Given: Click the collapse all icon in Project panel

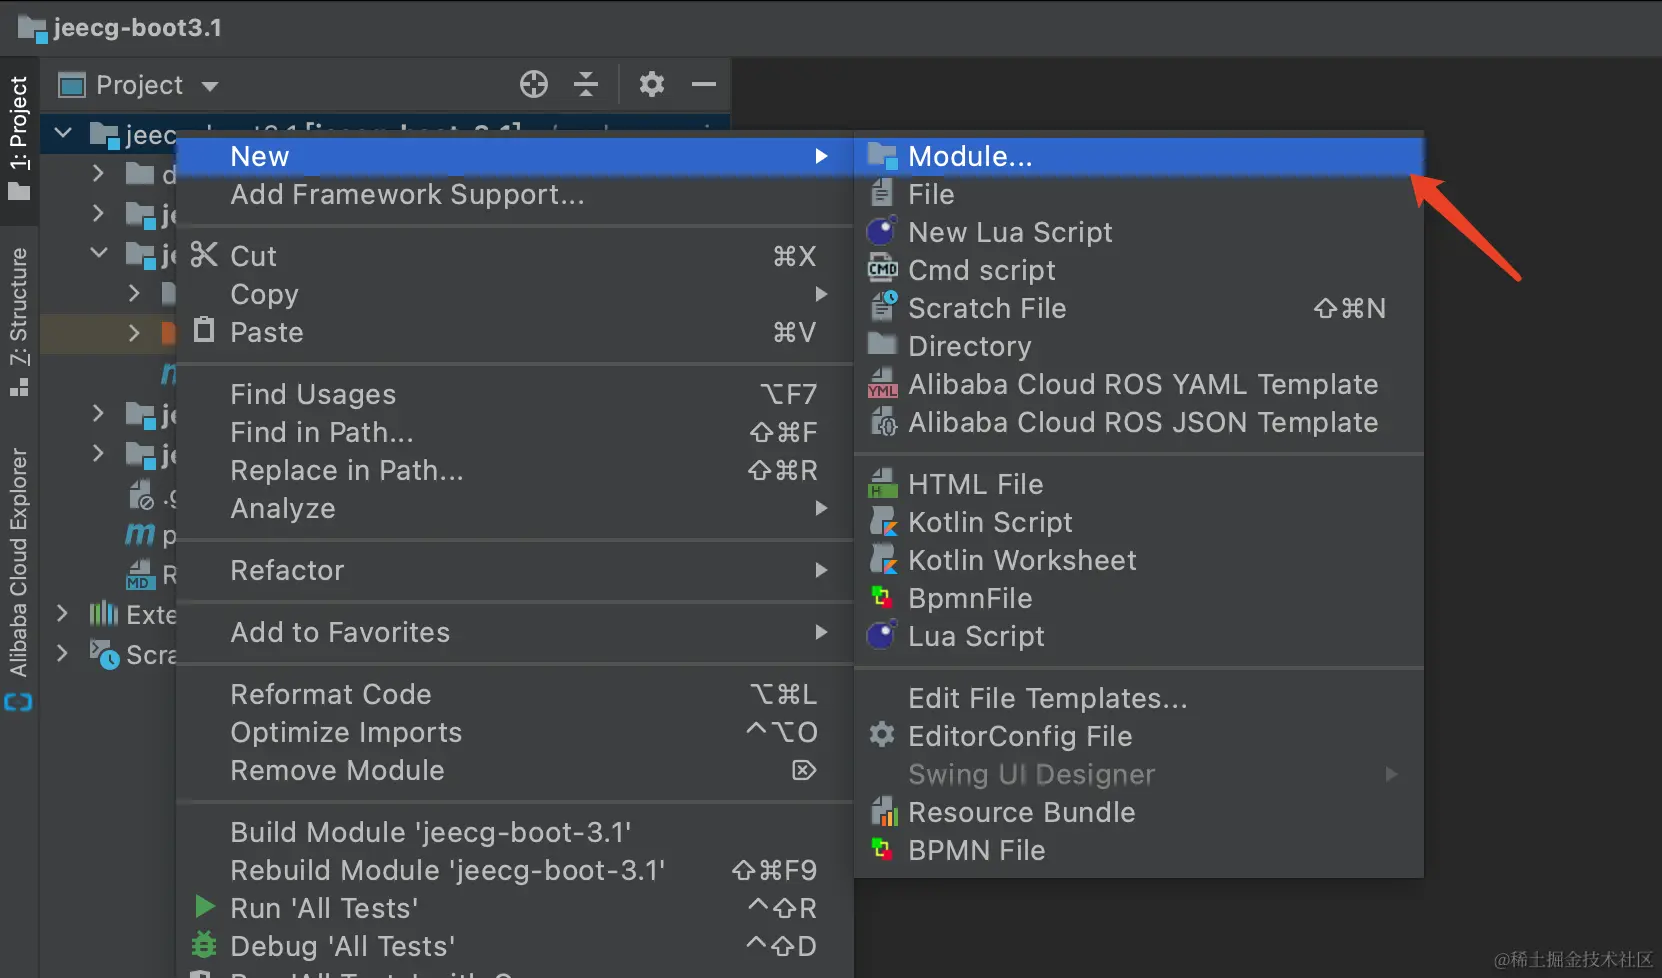Looking at the screenshot, I should (586, 85).
